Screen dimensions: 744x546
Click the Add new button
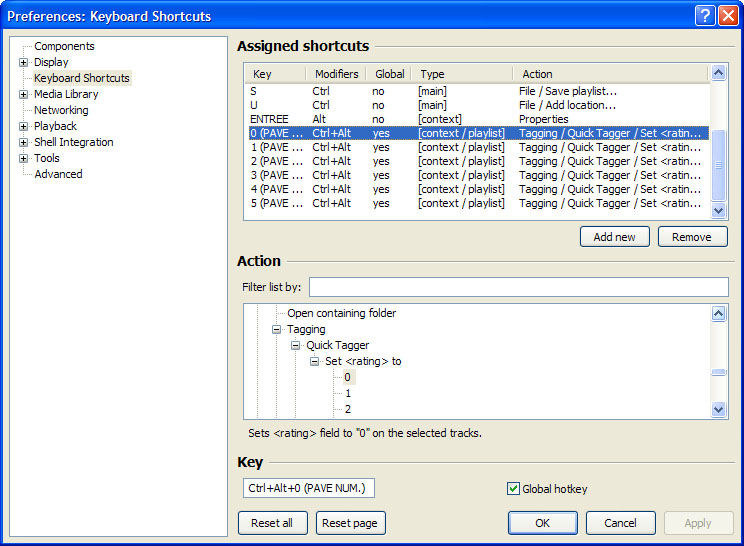tap(614, 237)
